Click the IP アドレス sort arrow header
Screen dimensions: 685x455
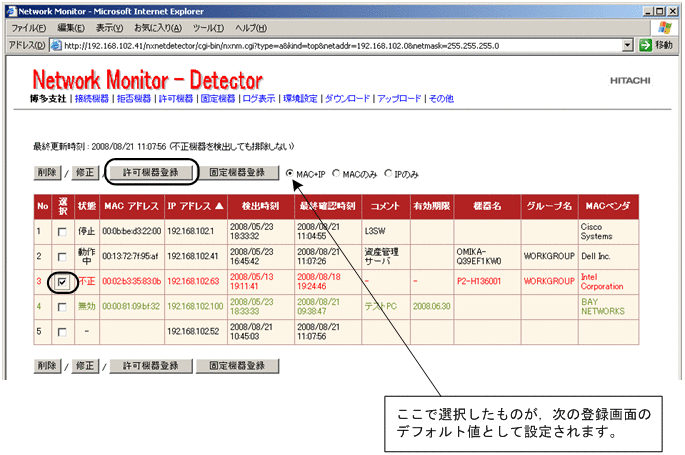[x=219, y=206]
